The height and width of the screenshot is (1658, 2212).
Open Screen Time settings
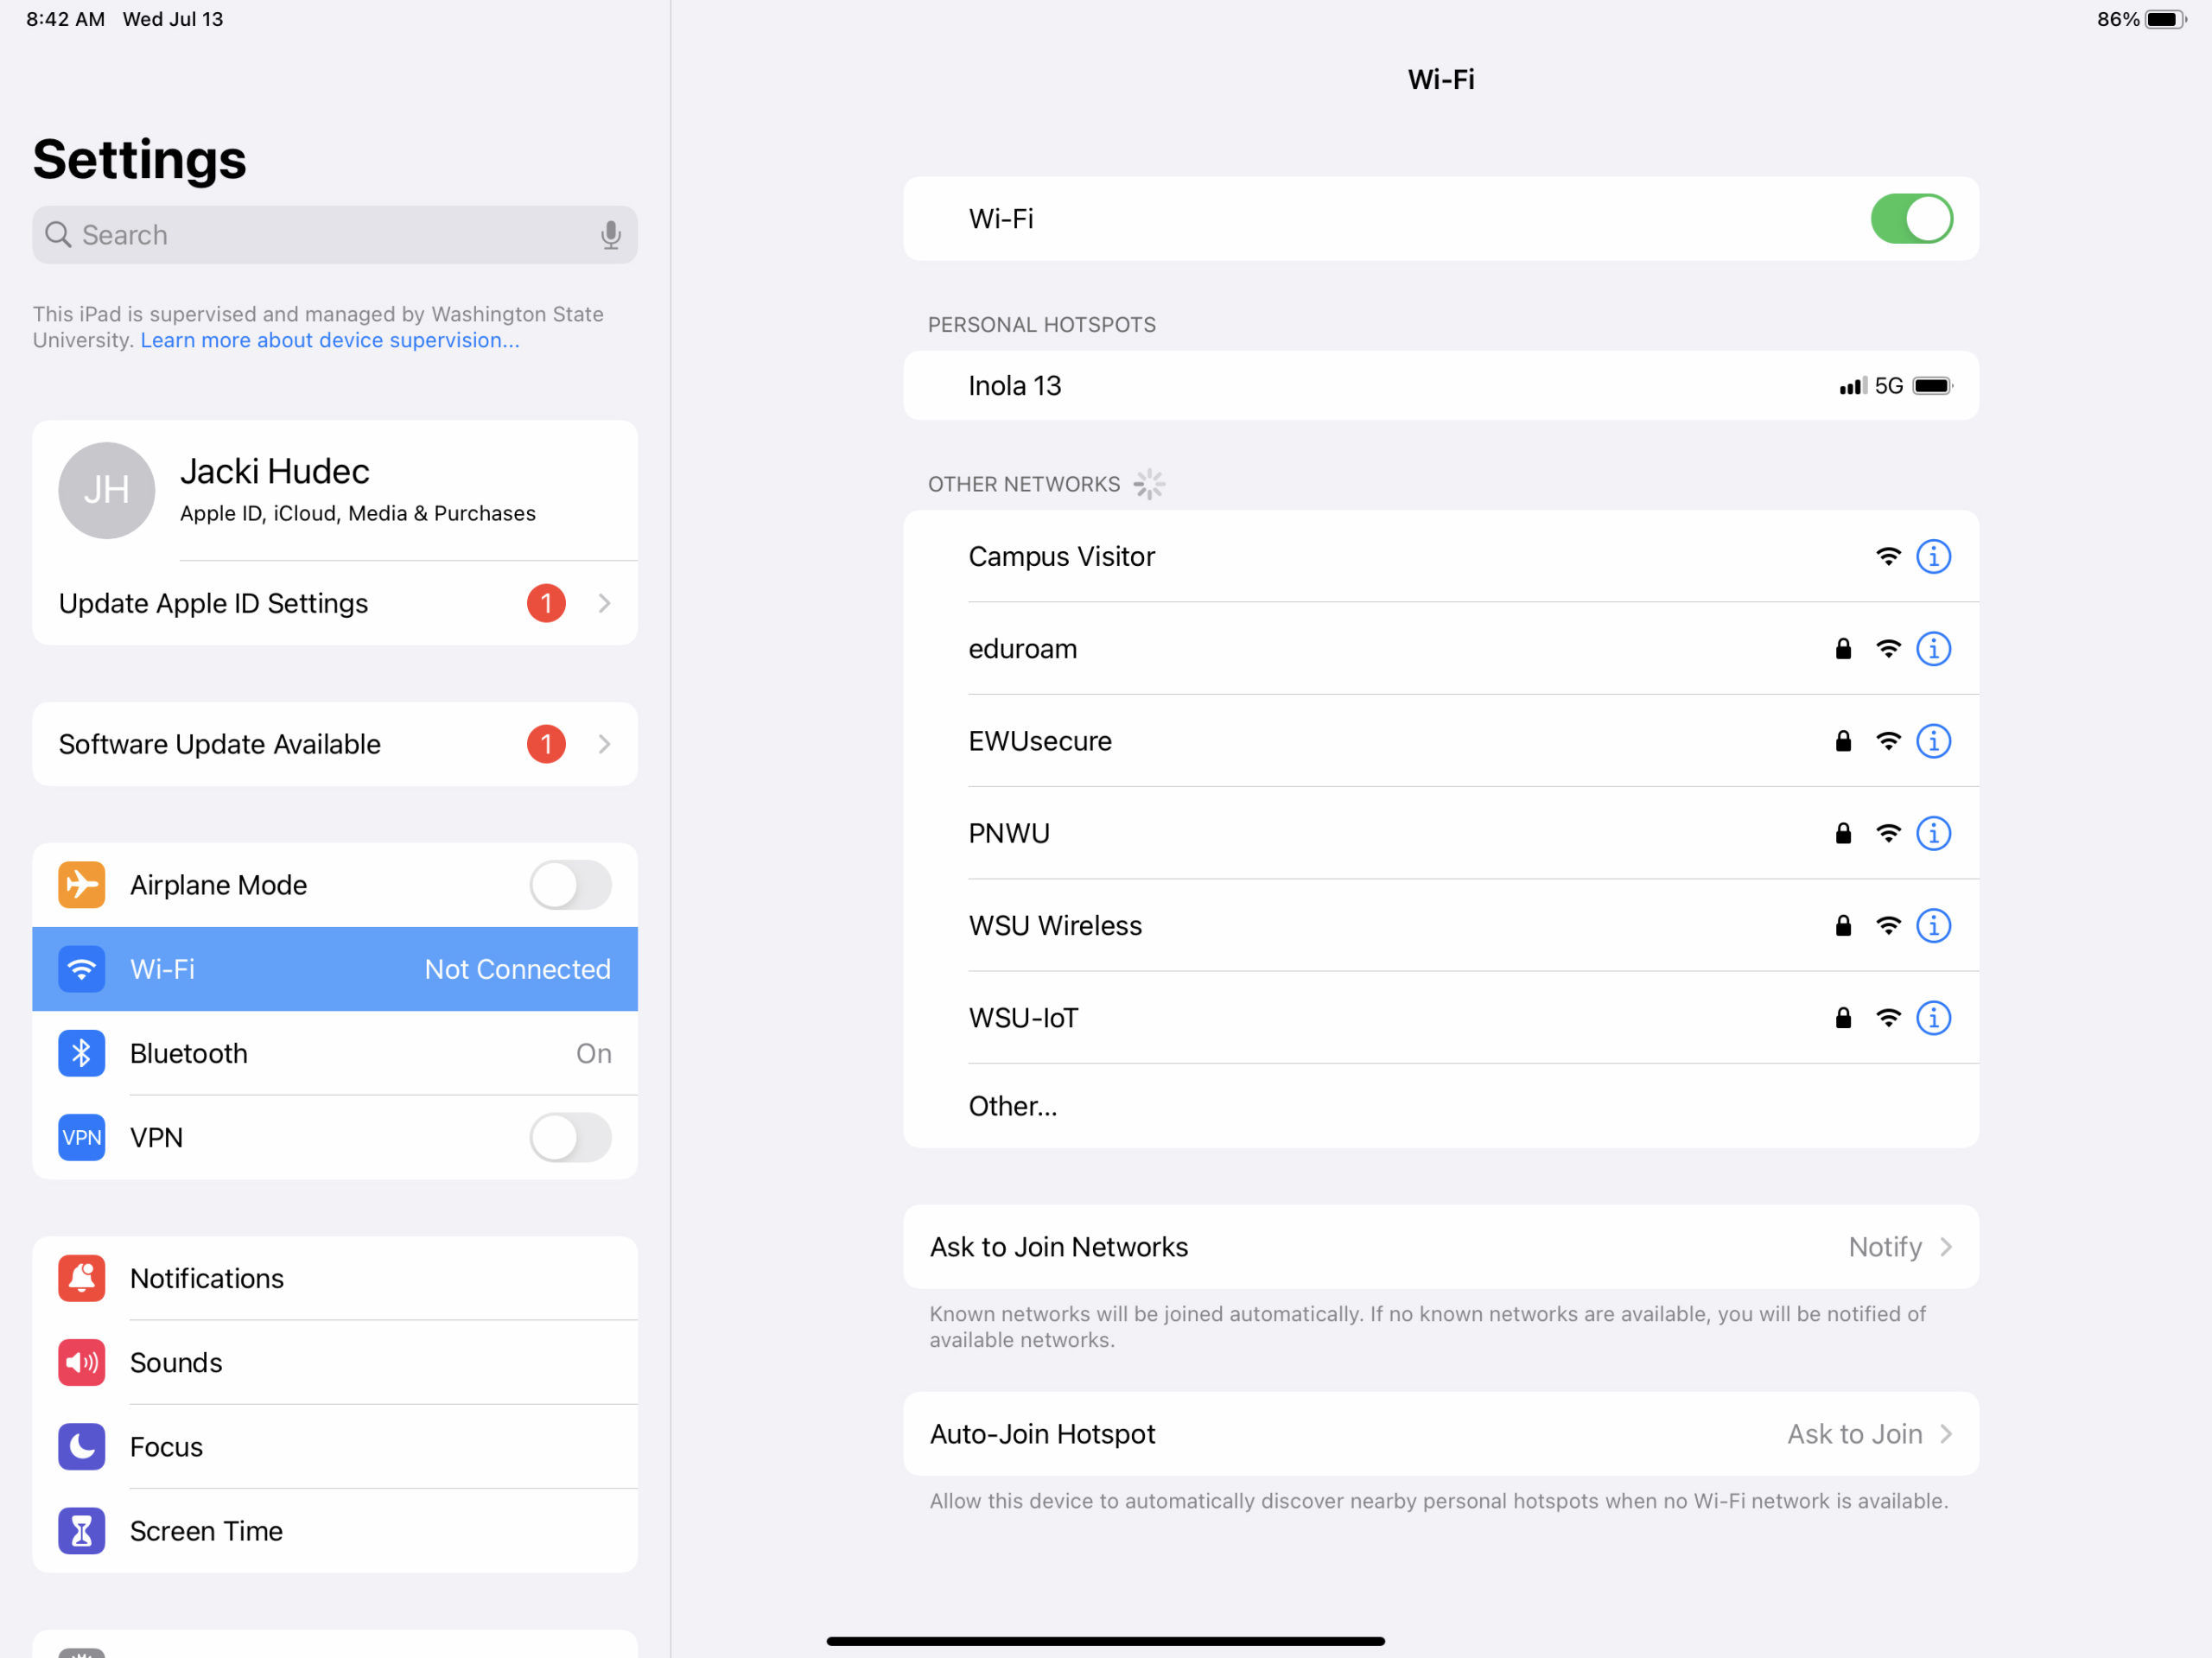(335, 1530)
